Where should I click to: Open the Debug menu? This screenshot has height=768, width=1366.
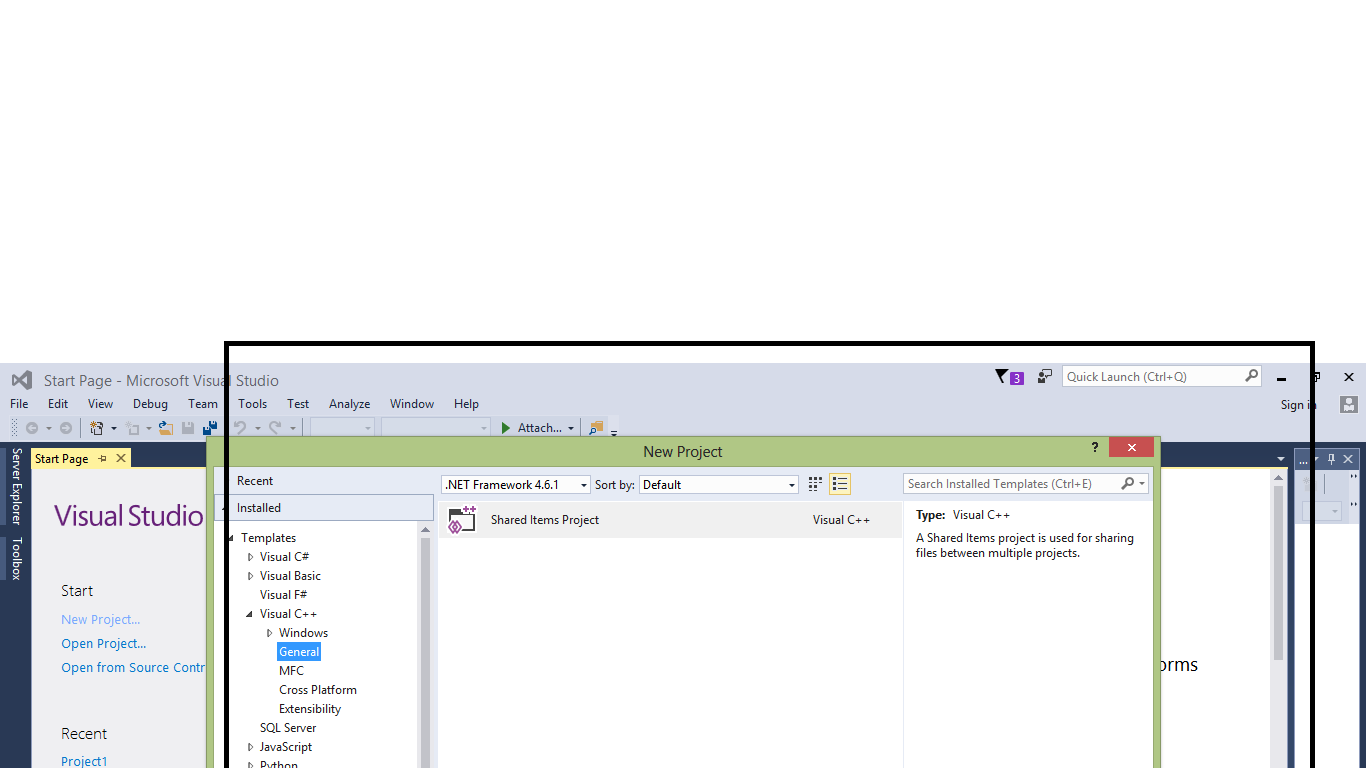click(150, 404)
